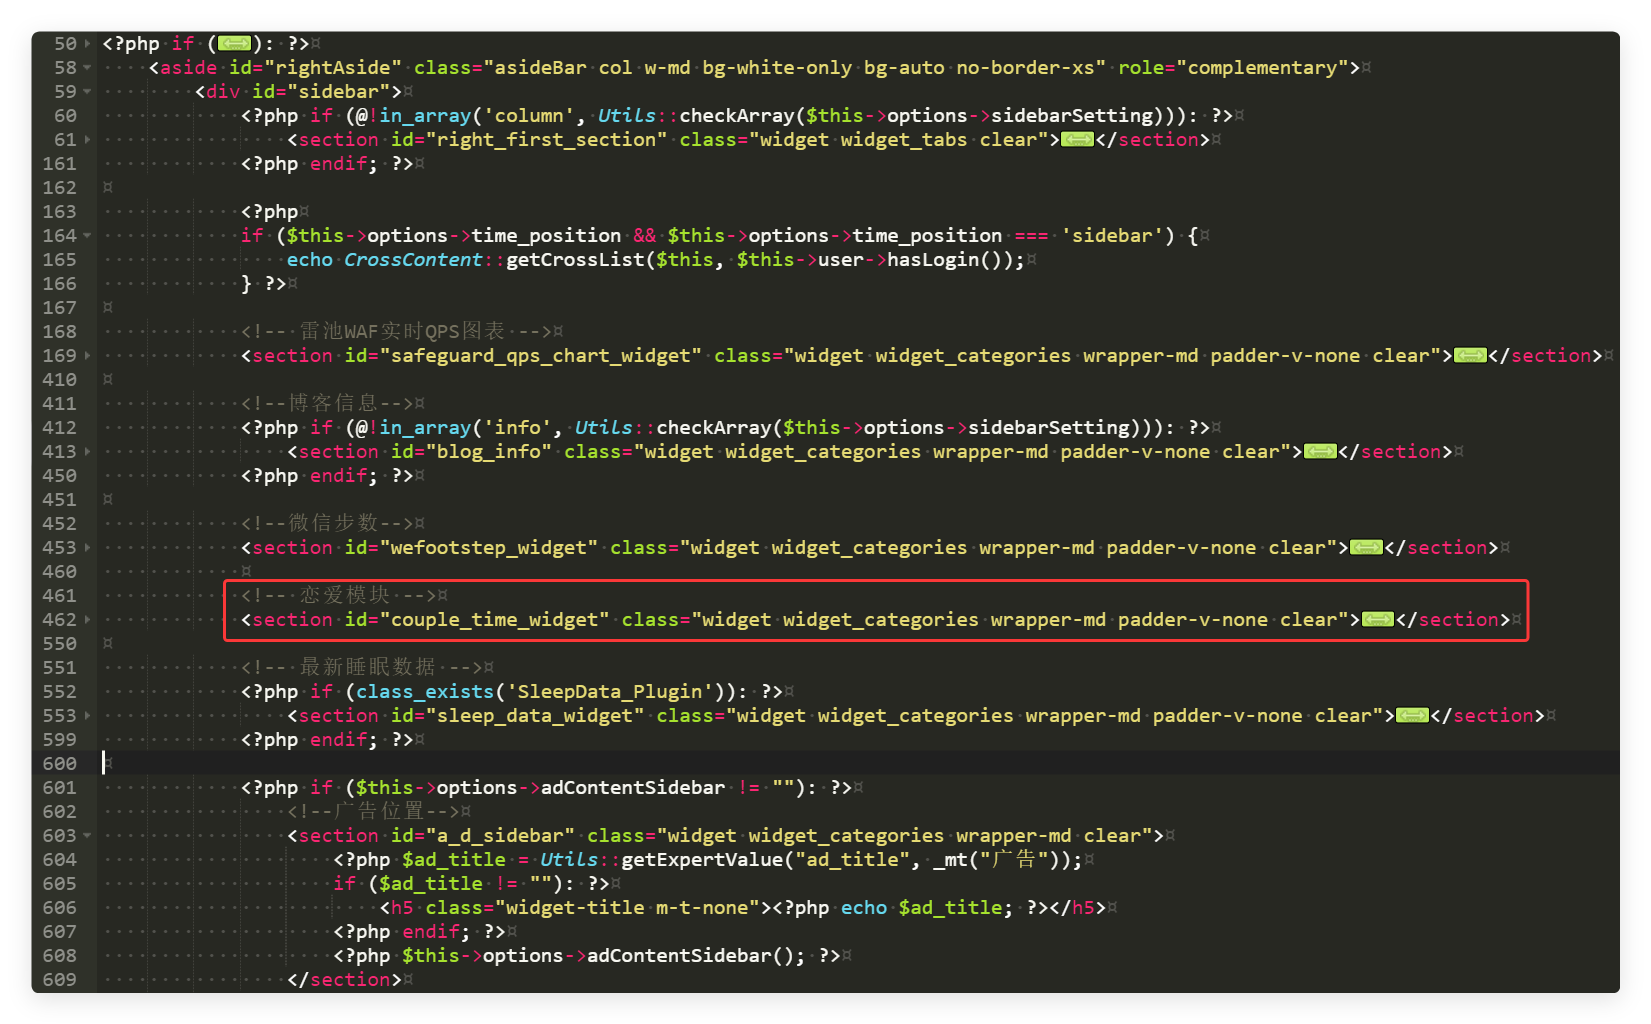Expand the folded block at line 50

[88, 44]
